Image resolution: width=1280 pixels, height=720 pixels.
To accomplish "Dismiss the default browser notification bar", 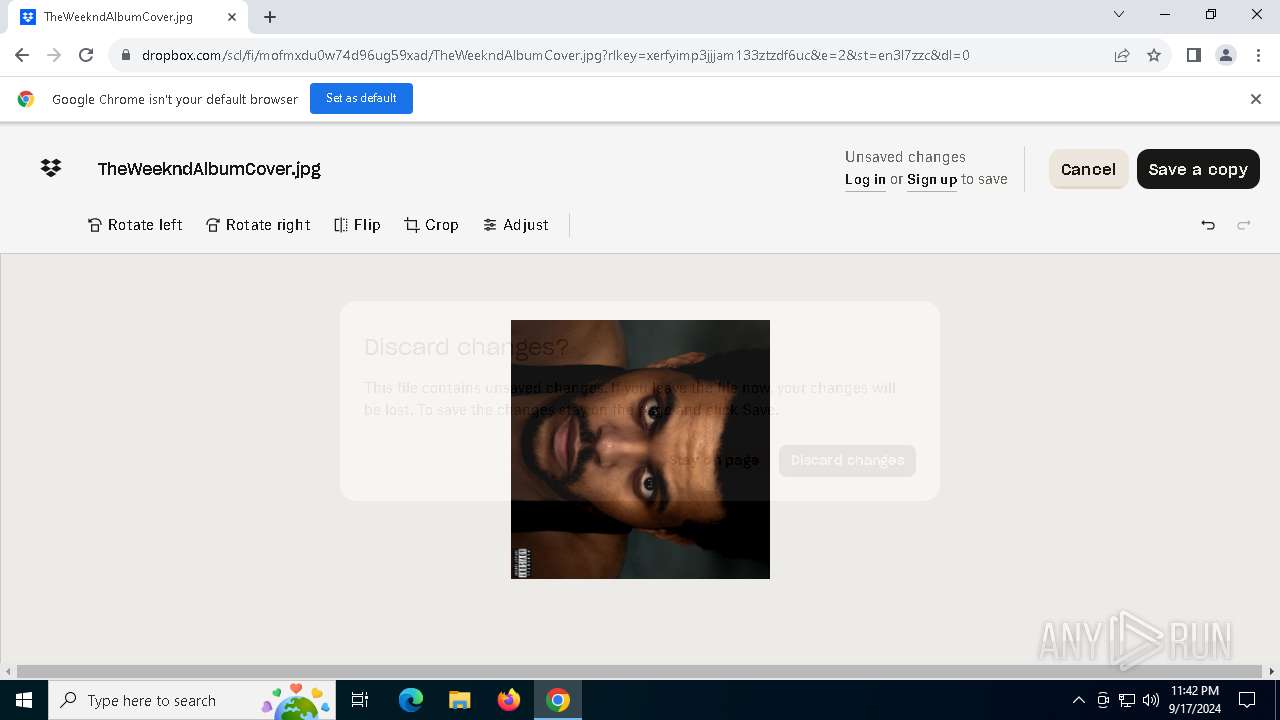I will (x=1256, y=99).
